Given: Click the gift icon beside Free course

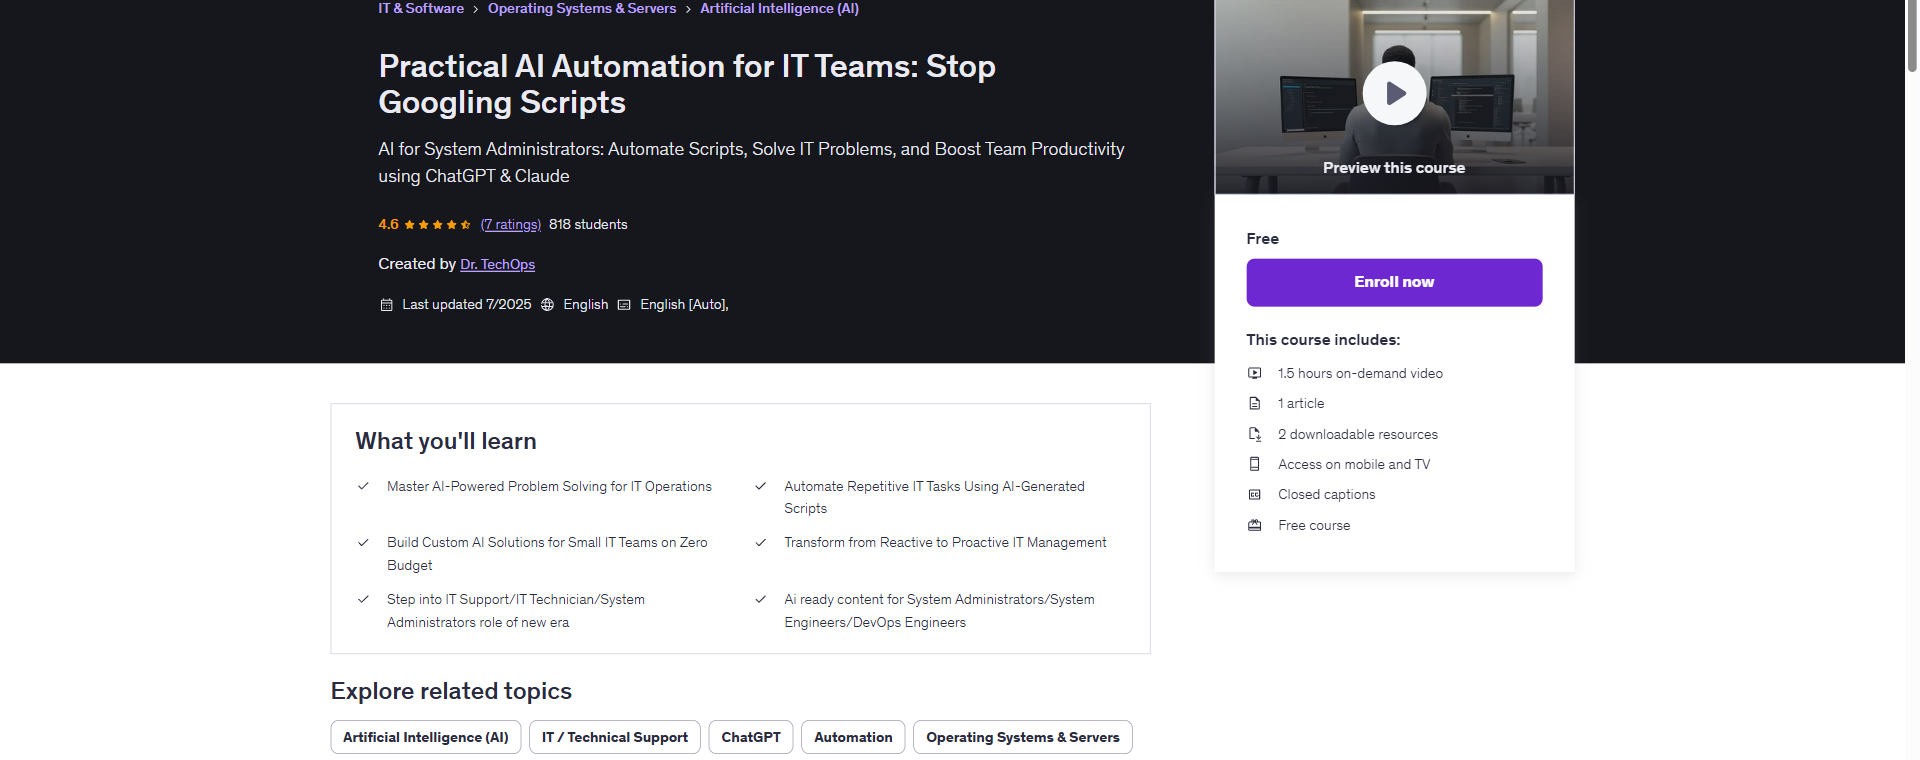Looking at the screenshot, I should pos(1254,525).
